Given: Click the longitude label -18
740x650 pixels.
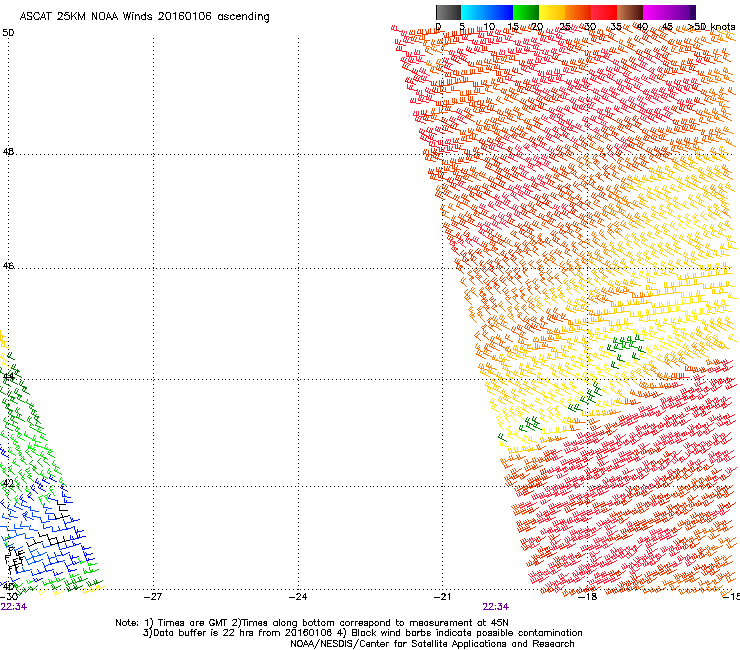Looking at the screenshot, I should tap(588, 597).
